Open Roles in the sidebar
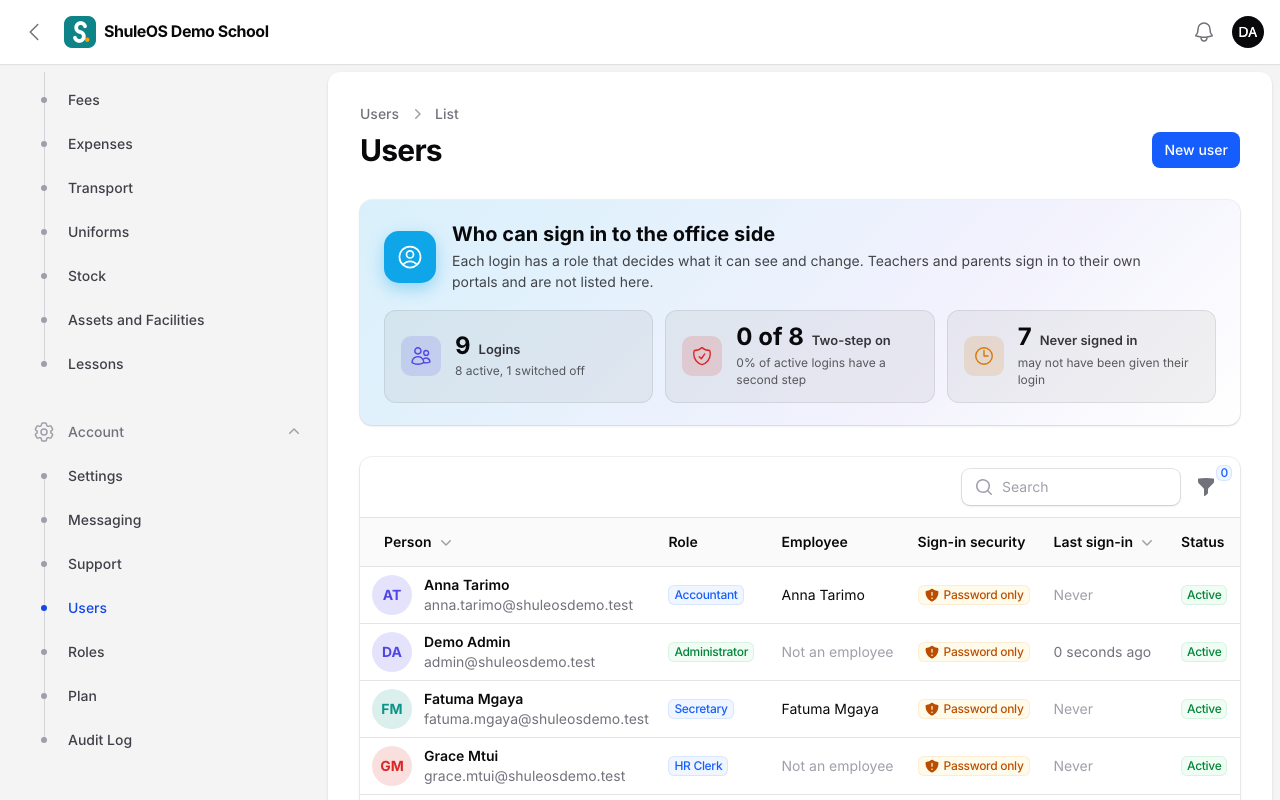Viewport: 1280px width, 800px height. 86,652
